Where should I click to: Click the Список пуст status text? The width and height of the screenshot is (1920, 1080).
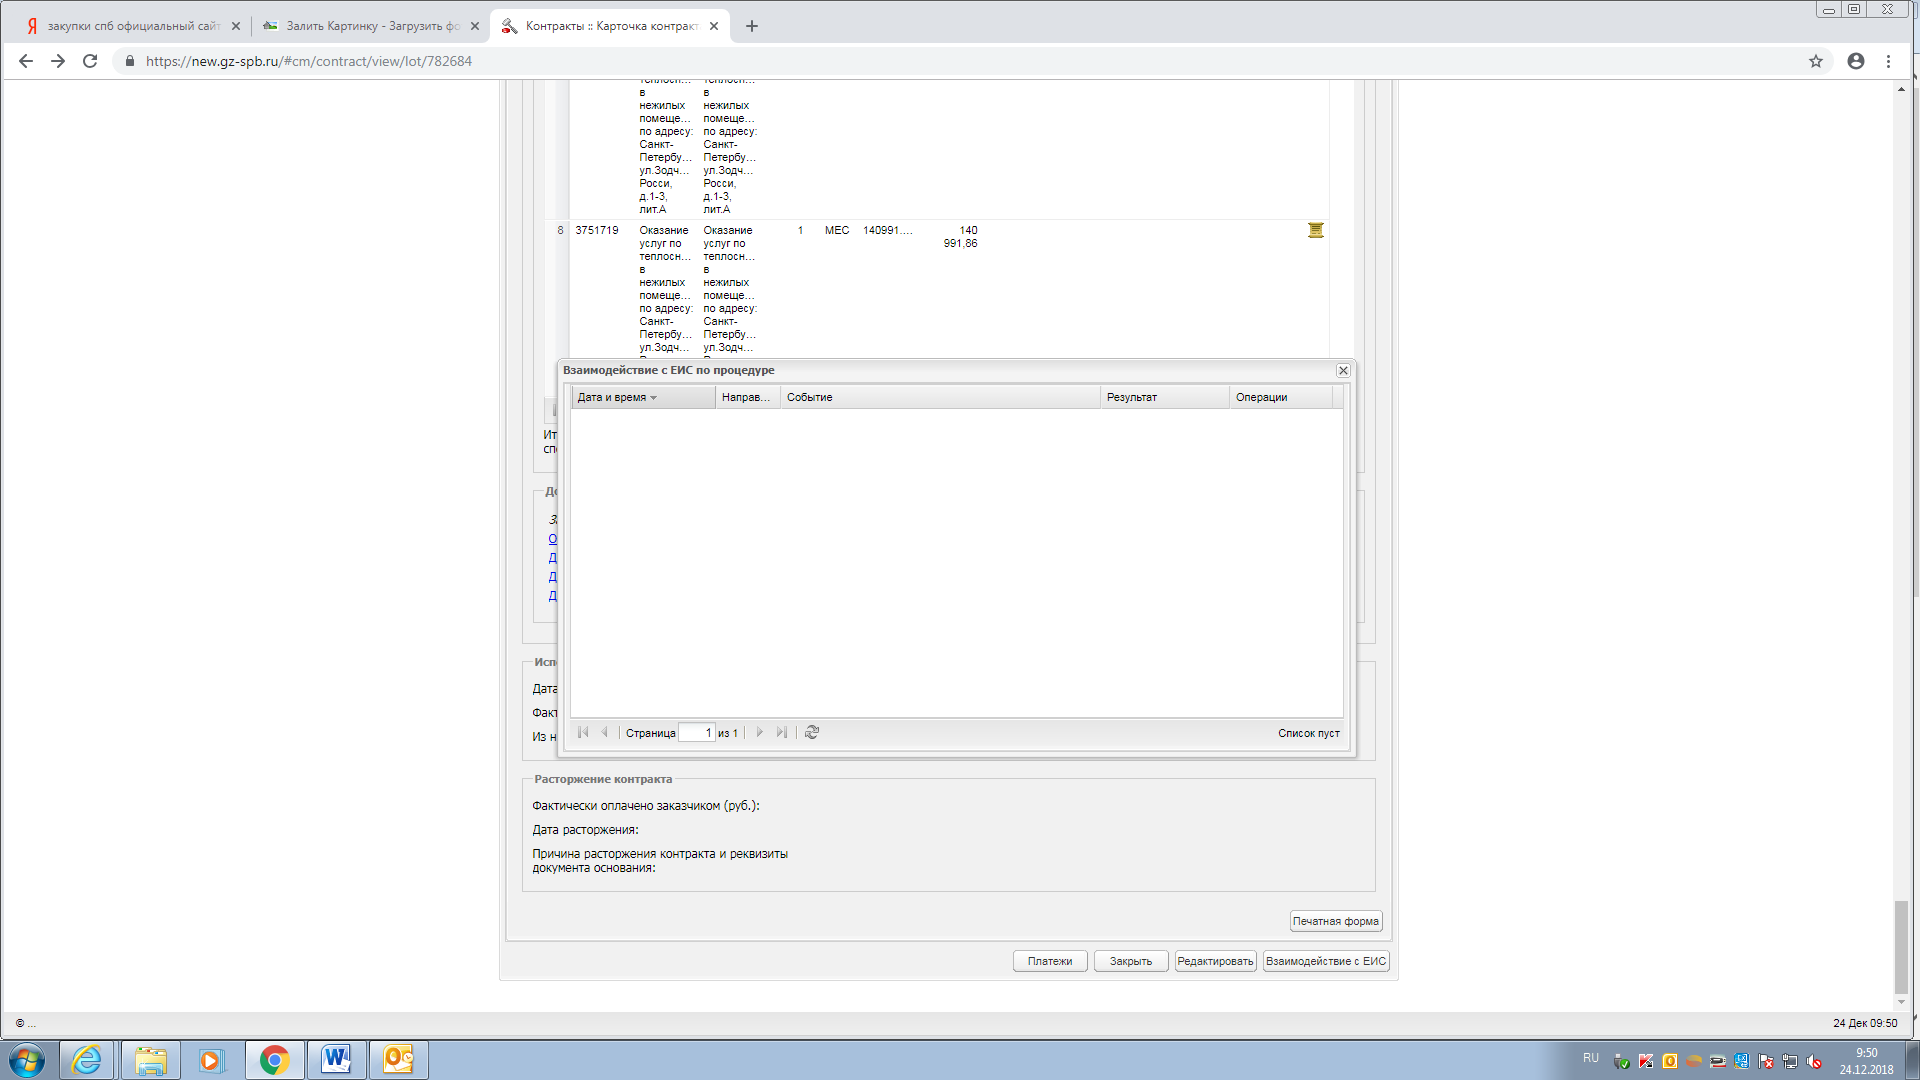click(x=1309, y=733)
